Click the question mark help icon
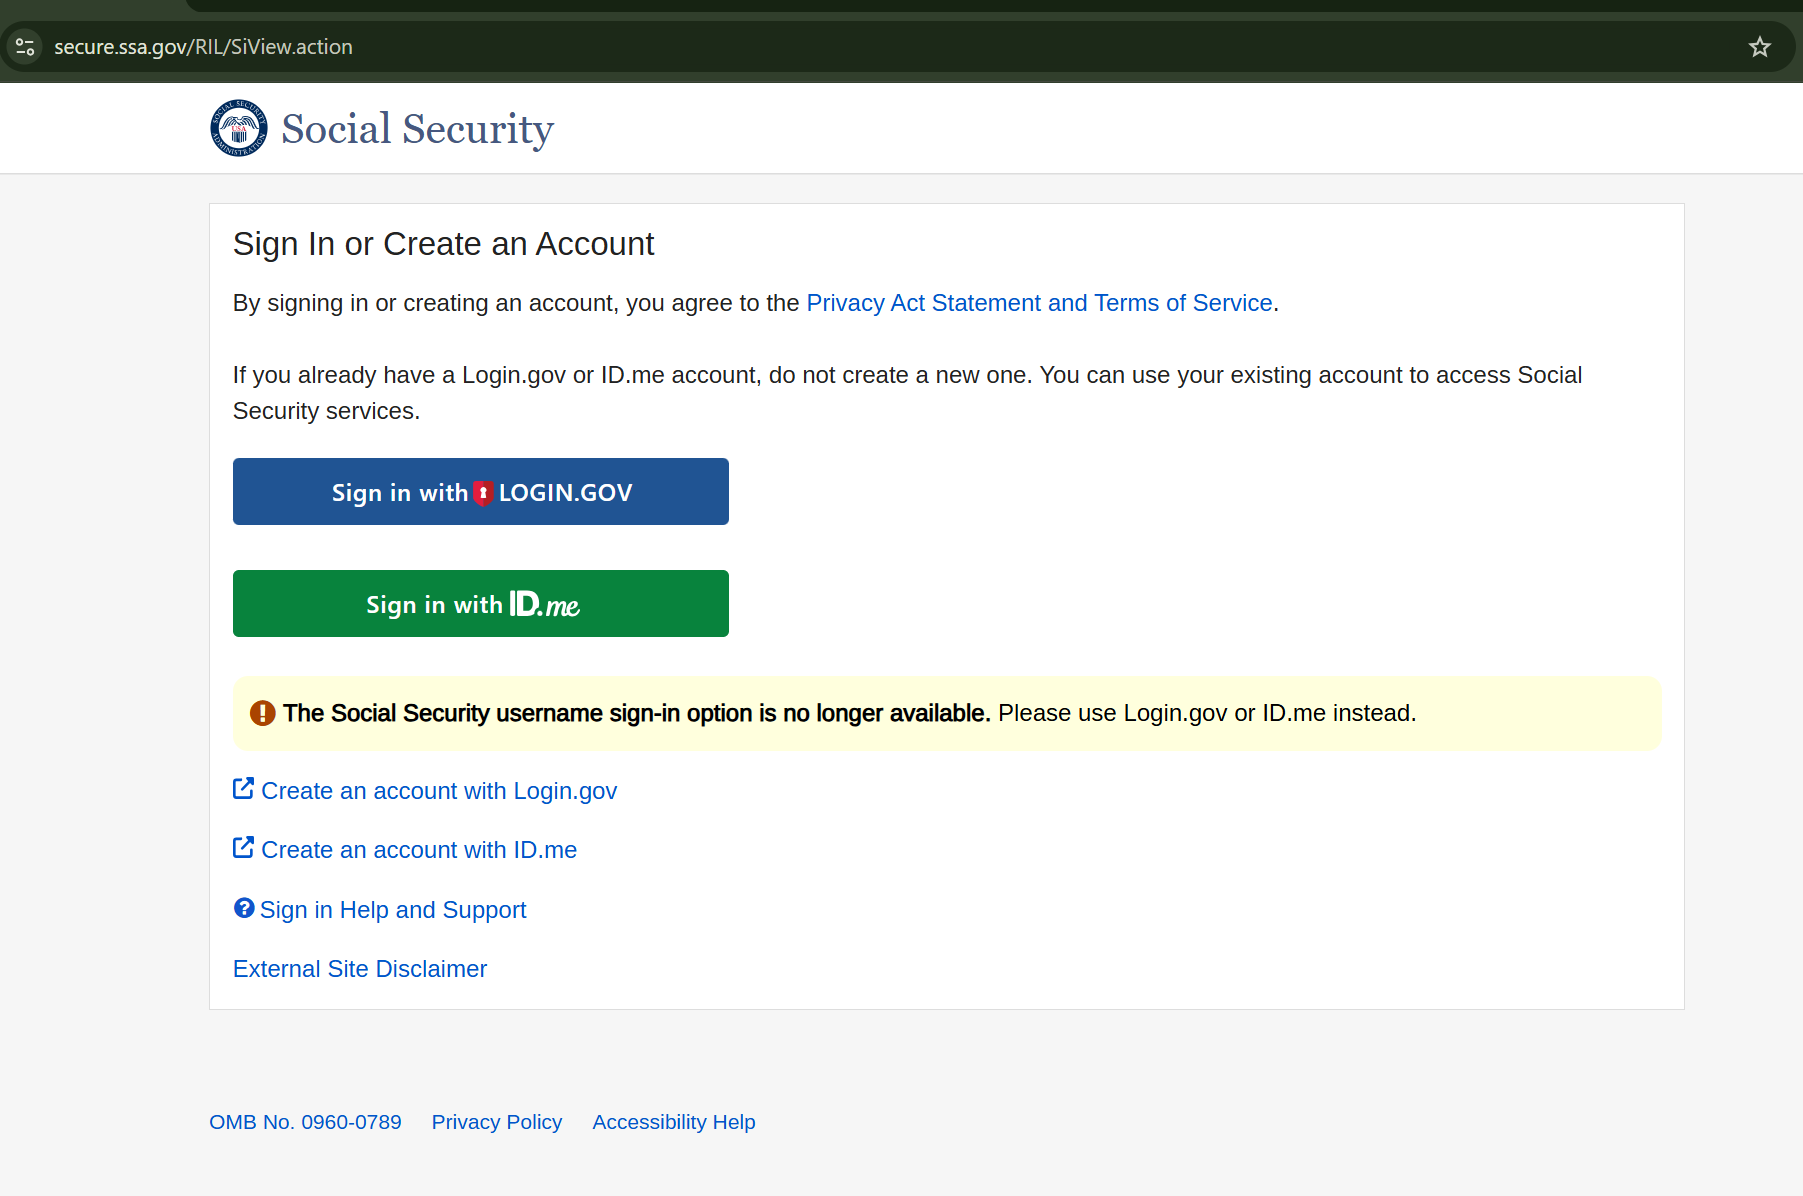 (244, 908)
